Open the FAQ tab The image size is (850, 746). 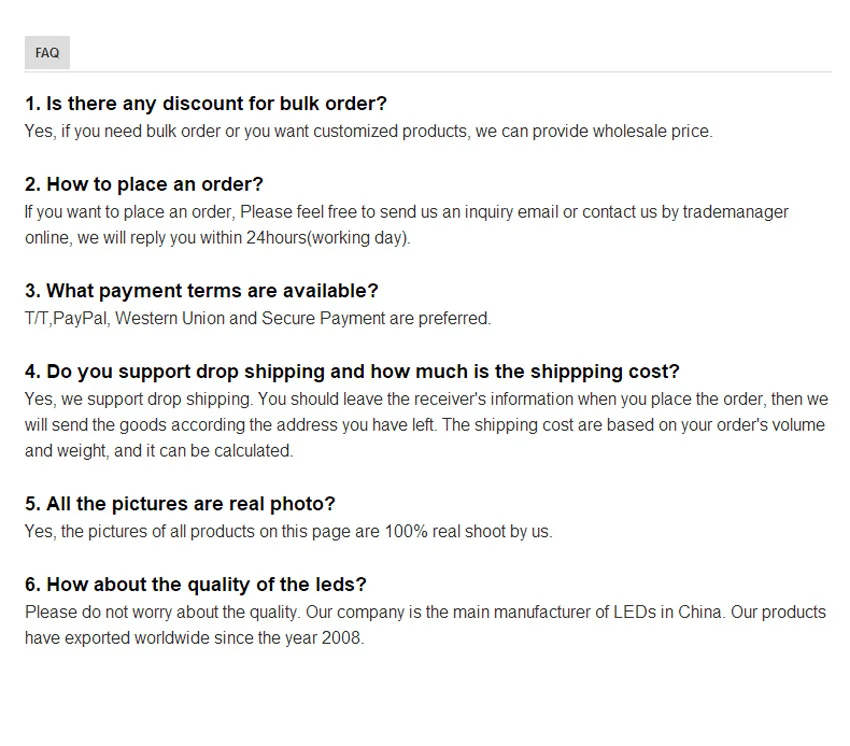47,53
